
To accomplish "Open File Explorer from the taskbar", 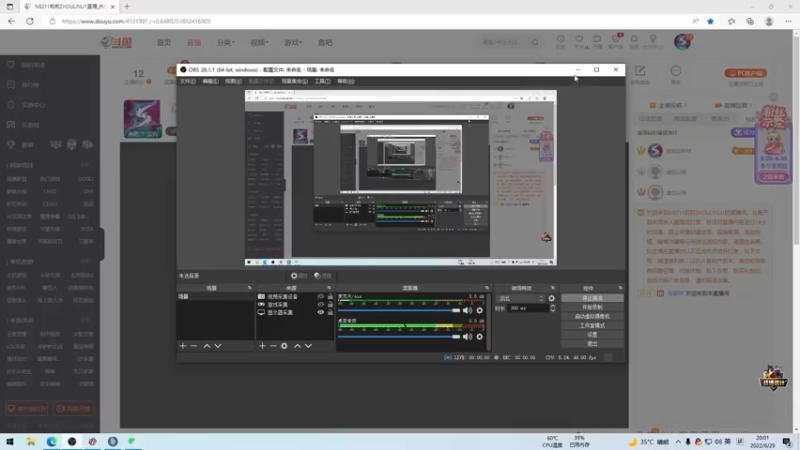I will [x=31, y=442].
